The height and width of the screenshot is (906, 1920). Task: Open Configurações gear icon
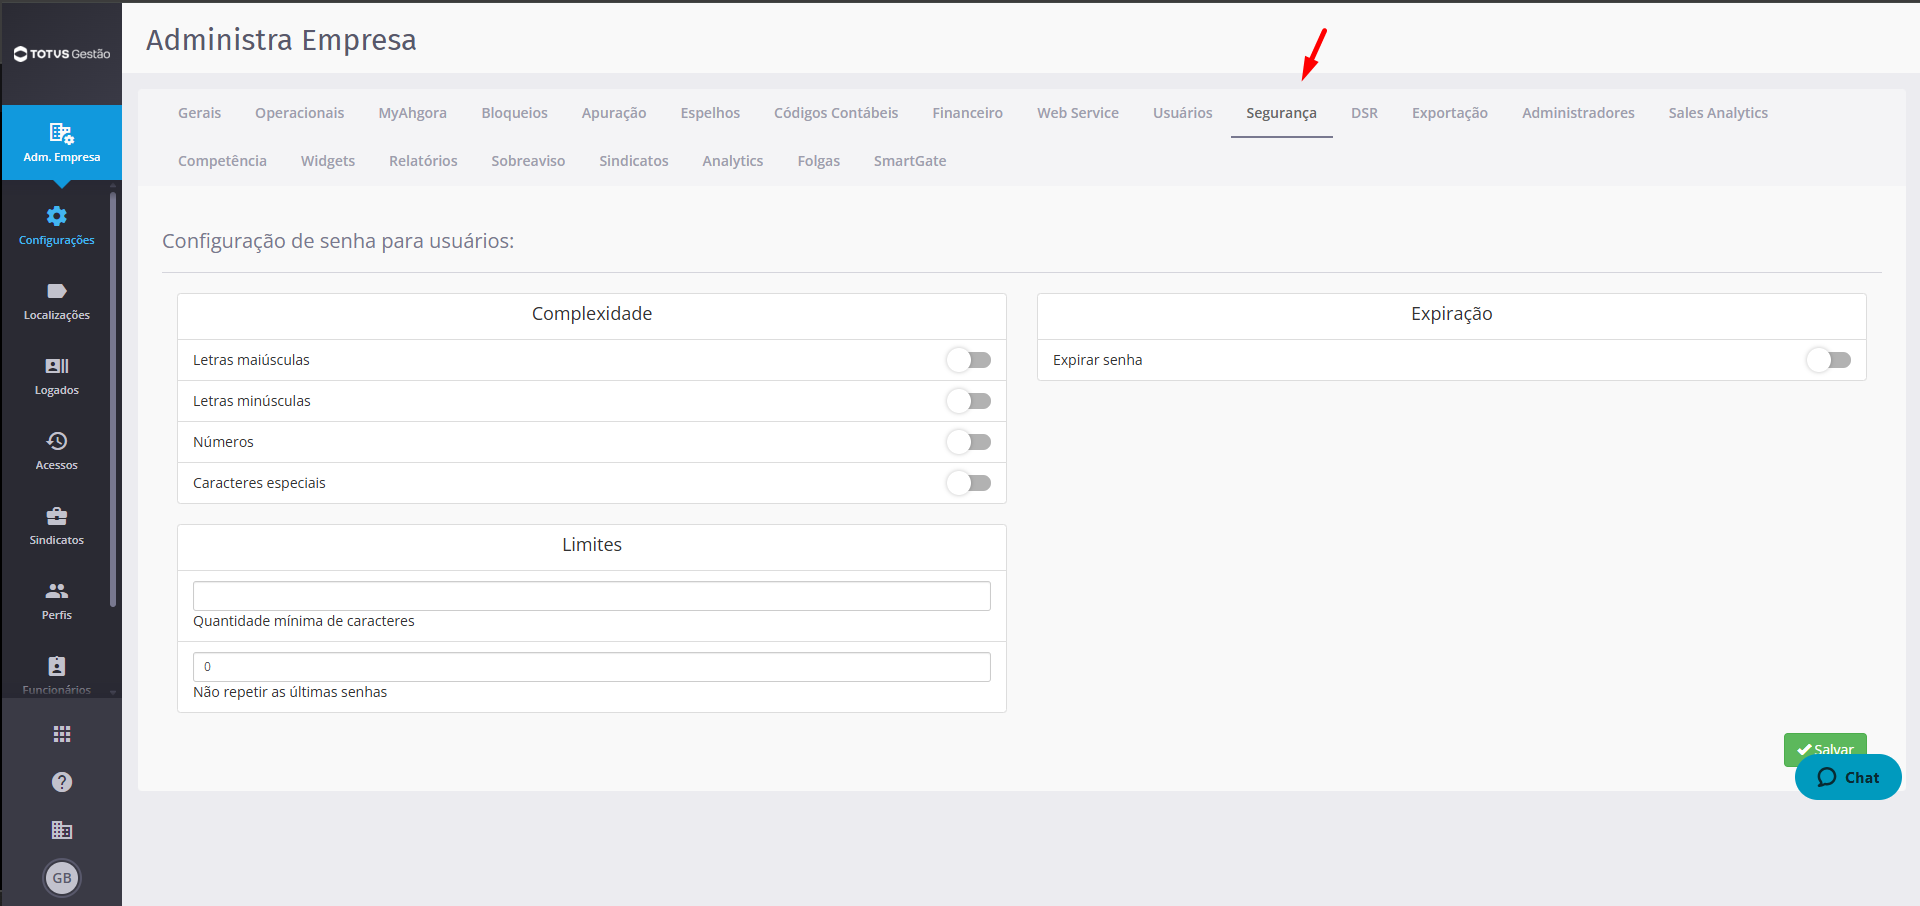(x=57, y=216)
